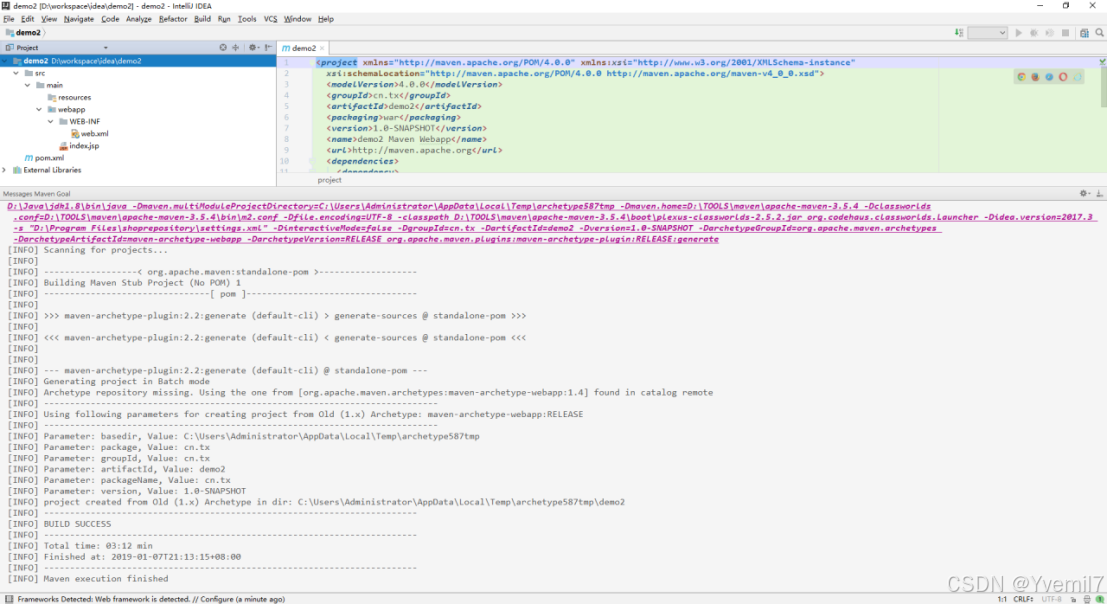Click the project breadcrumb below editor
The image size is (1108, 604).
pyautogui.click(x=329, y=180)
